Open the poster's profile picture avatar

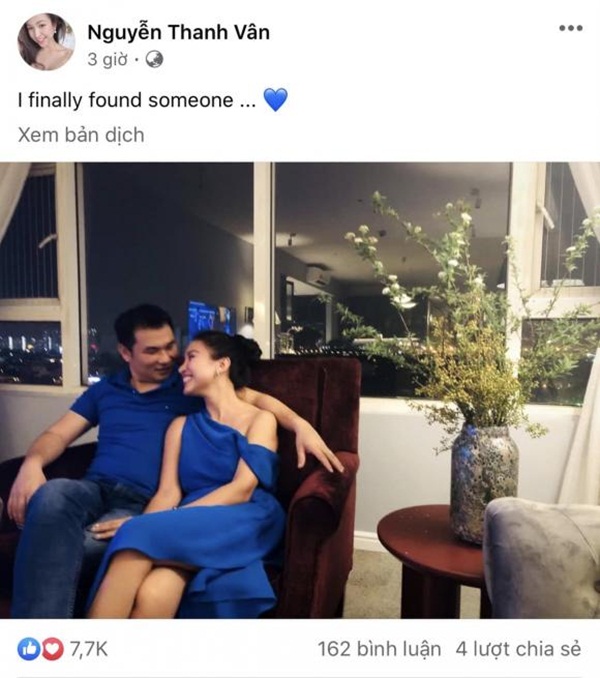(x=46, y=42)
